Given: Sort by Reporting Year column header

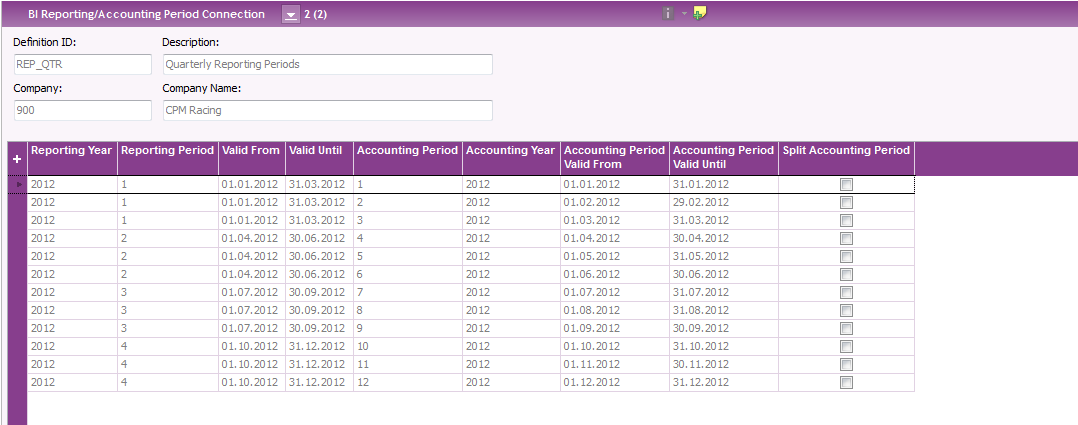Looking at the screenshot, I should click(72, 150).
